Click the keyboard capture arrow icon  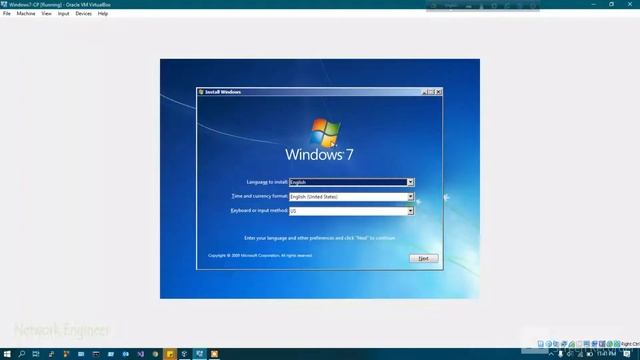click(617, 344)
